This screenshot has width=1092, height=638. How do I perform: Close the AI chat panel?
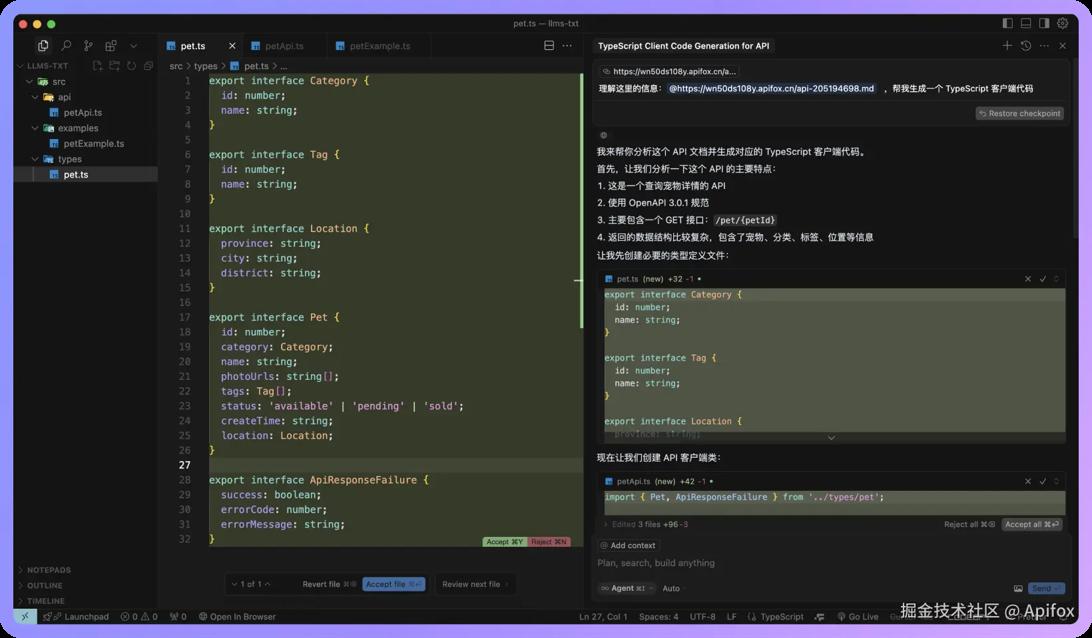click(x=1063, y=45)
